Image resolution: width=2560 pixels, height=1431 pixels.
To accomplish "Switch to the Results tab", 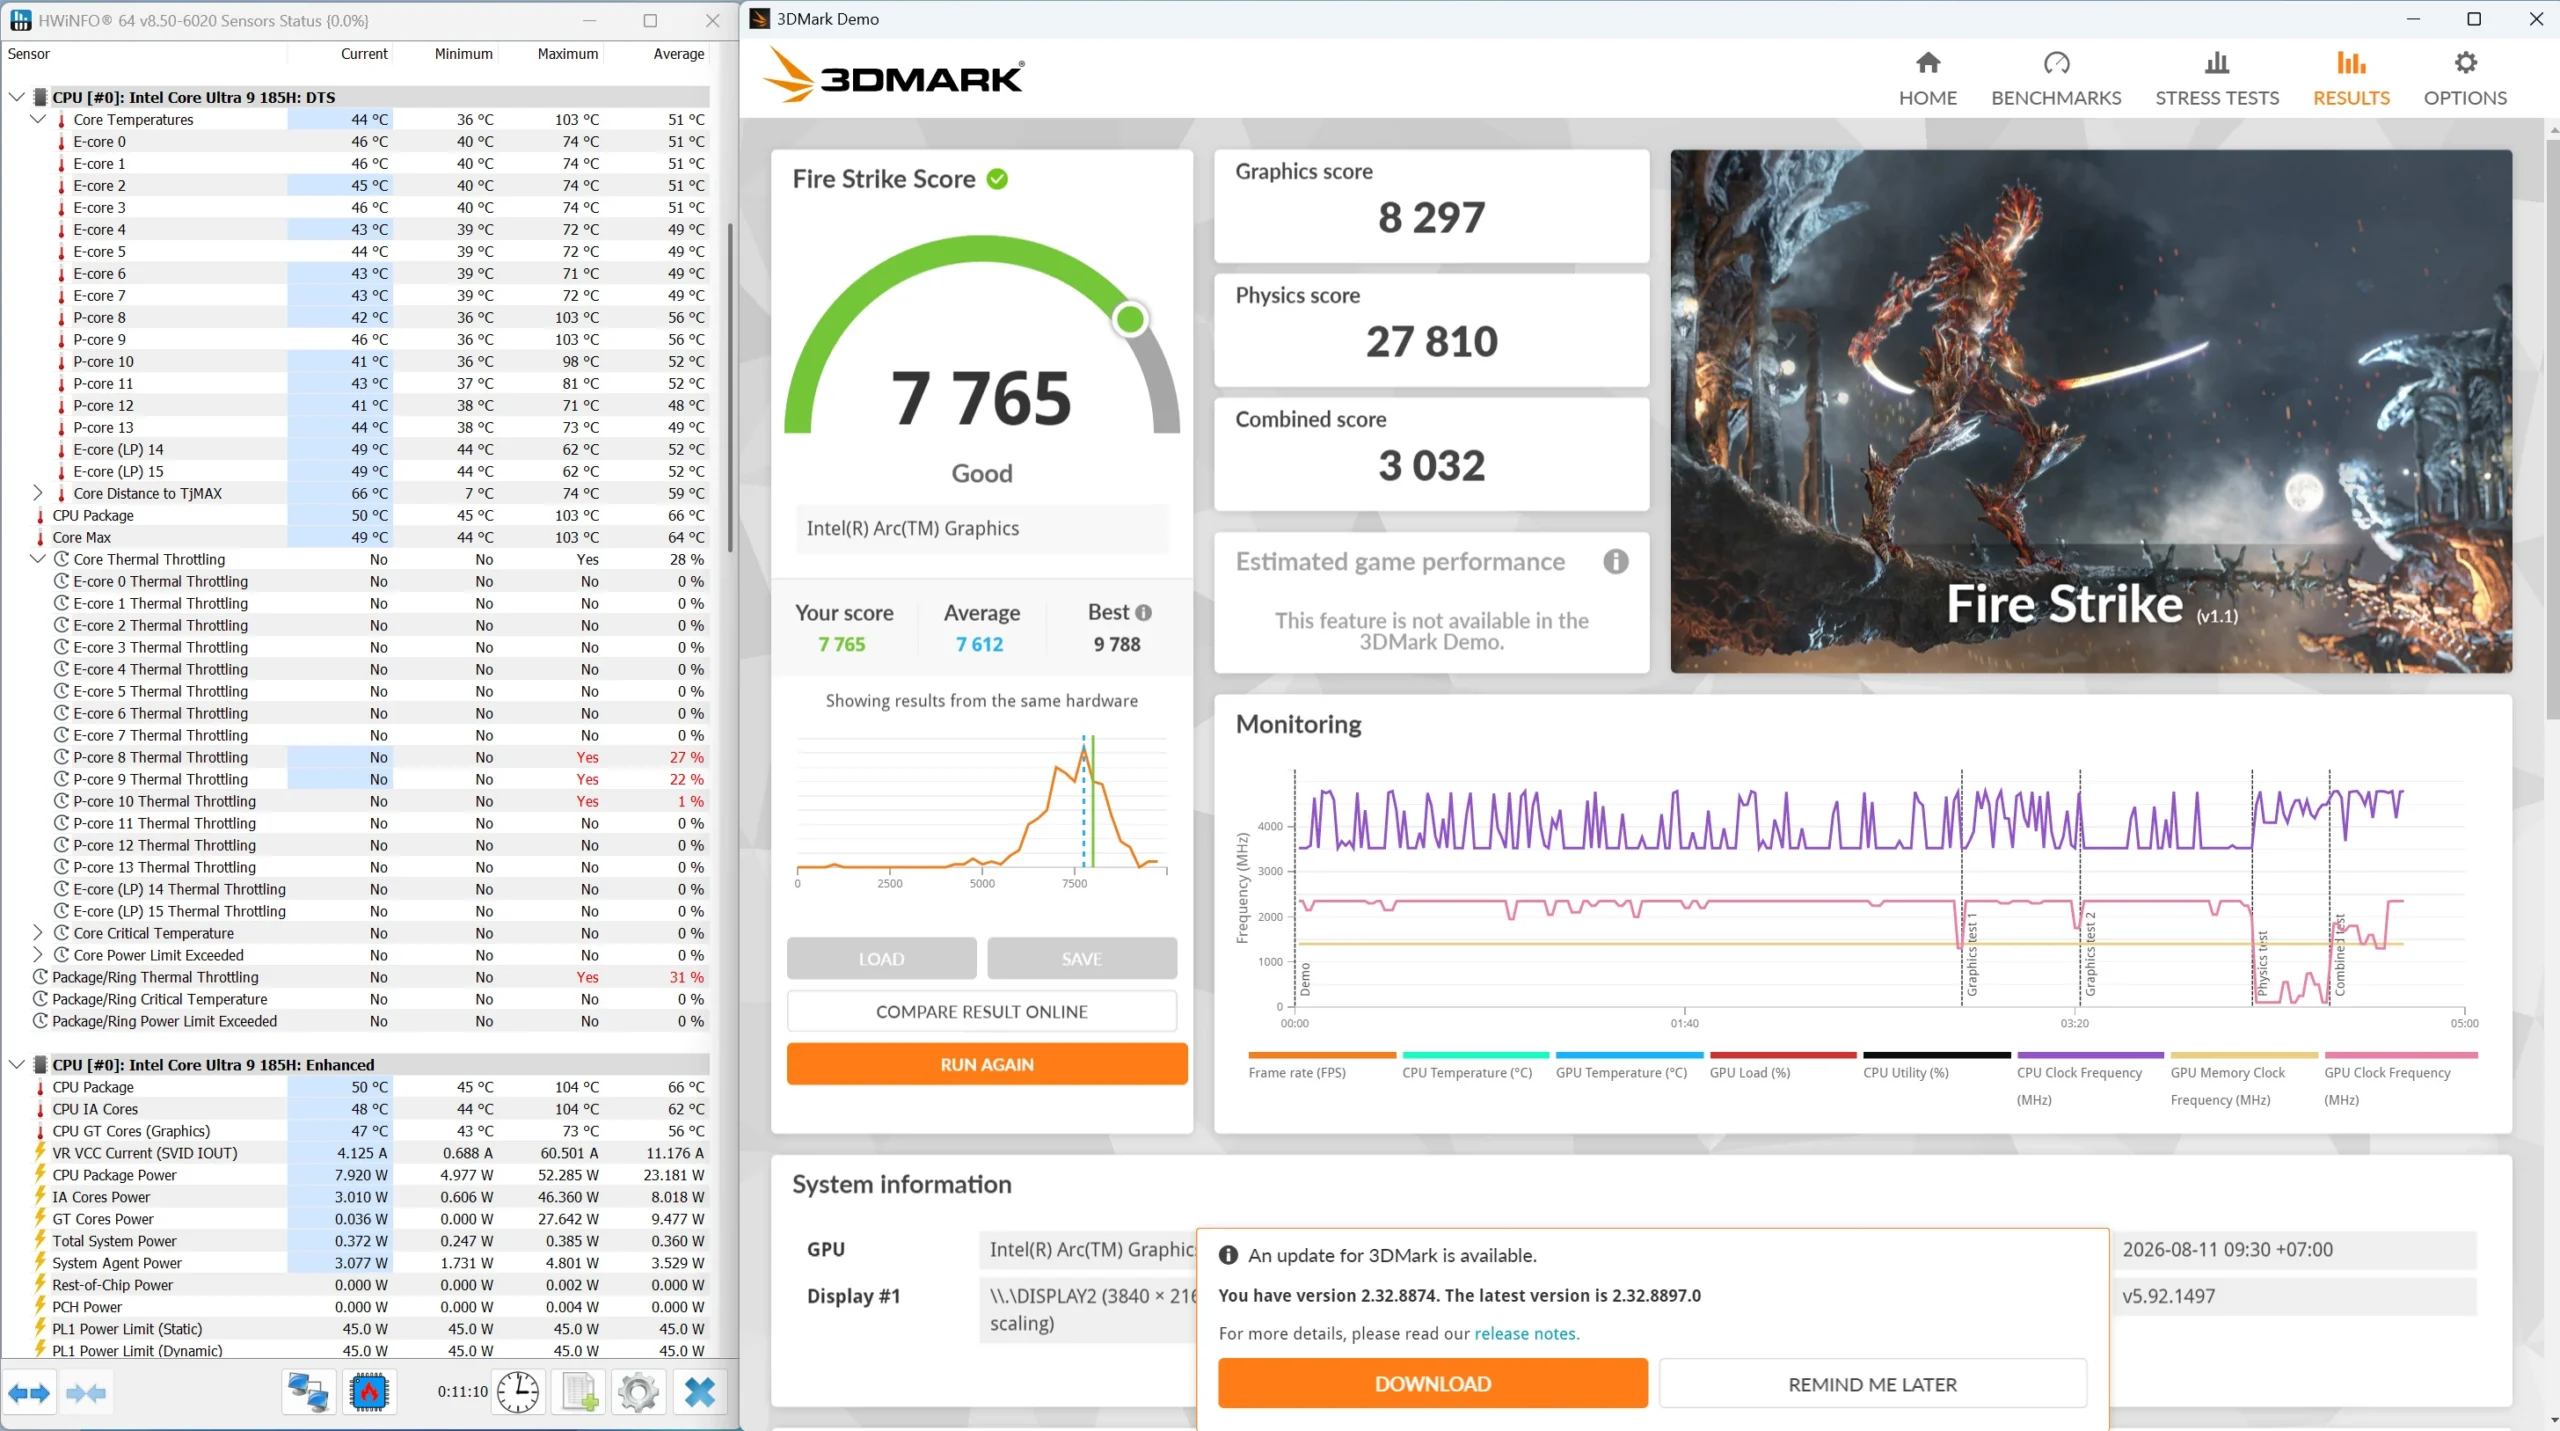I will 2351,79.
